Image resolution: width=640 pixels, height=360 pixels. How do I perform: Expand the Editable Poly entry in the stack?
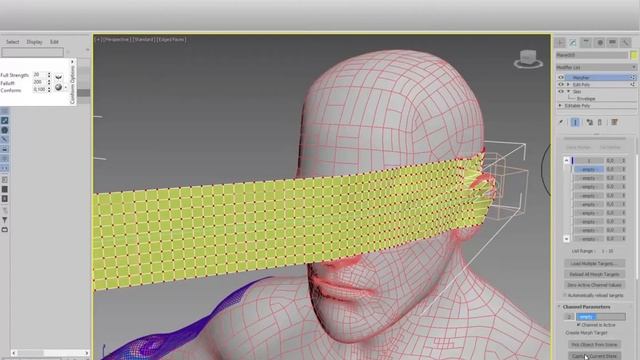pos(560,105)
